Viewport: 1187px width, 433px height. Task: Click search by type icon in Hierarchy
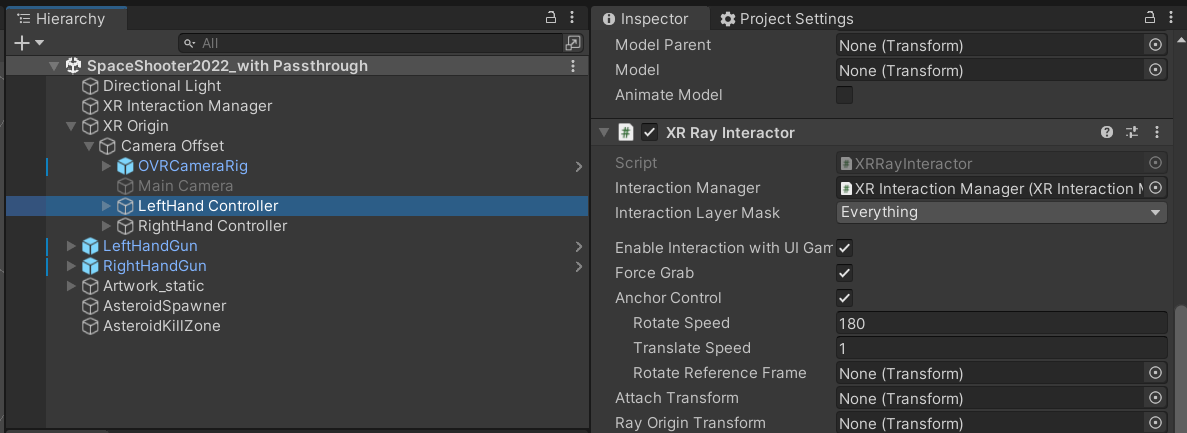coord(572,43)
